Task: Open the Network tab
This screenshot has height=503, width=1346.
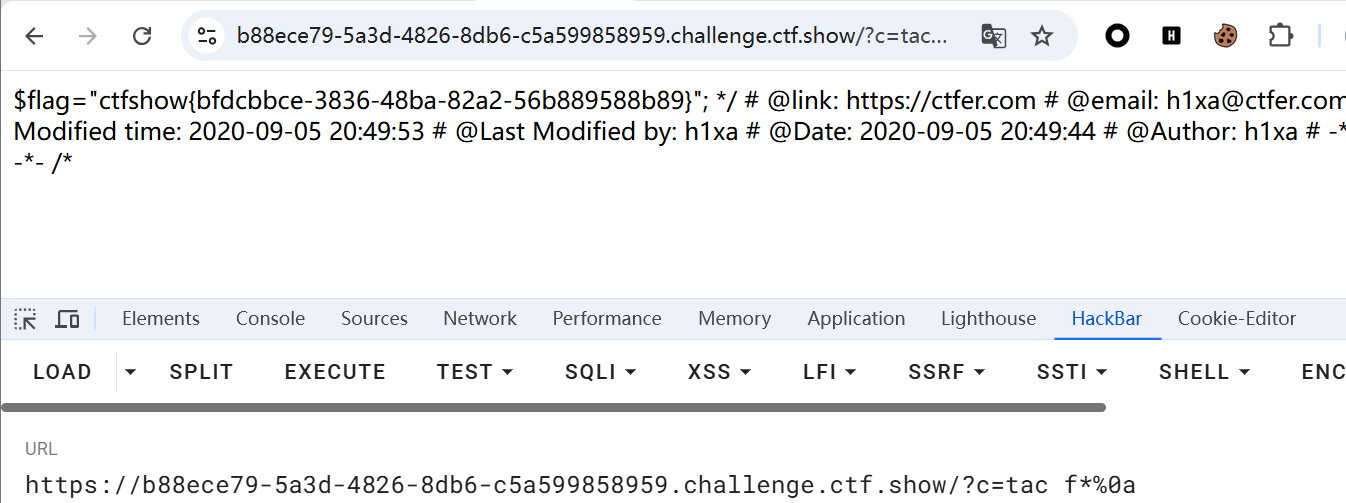Action: point(480,319)
